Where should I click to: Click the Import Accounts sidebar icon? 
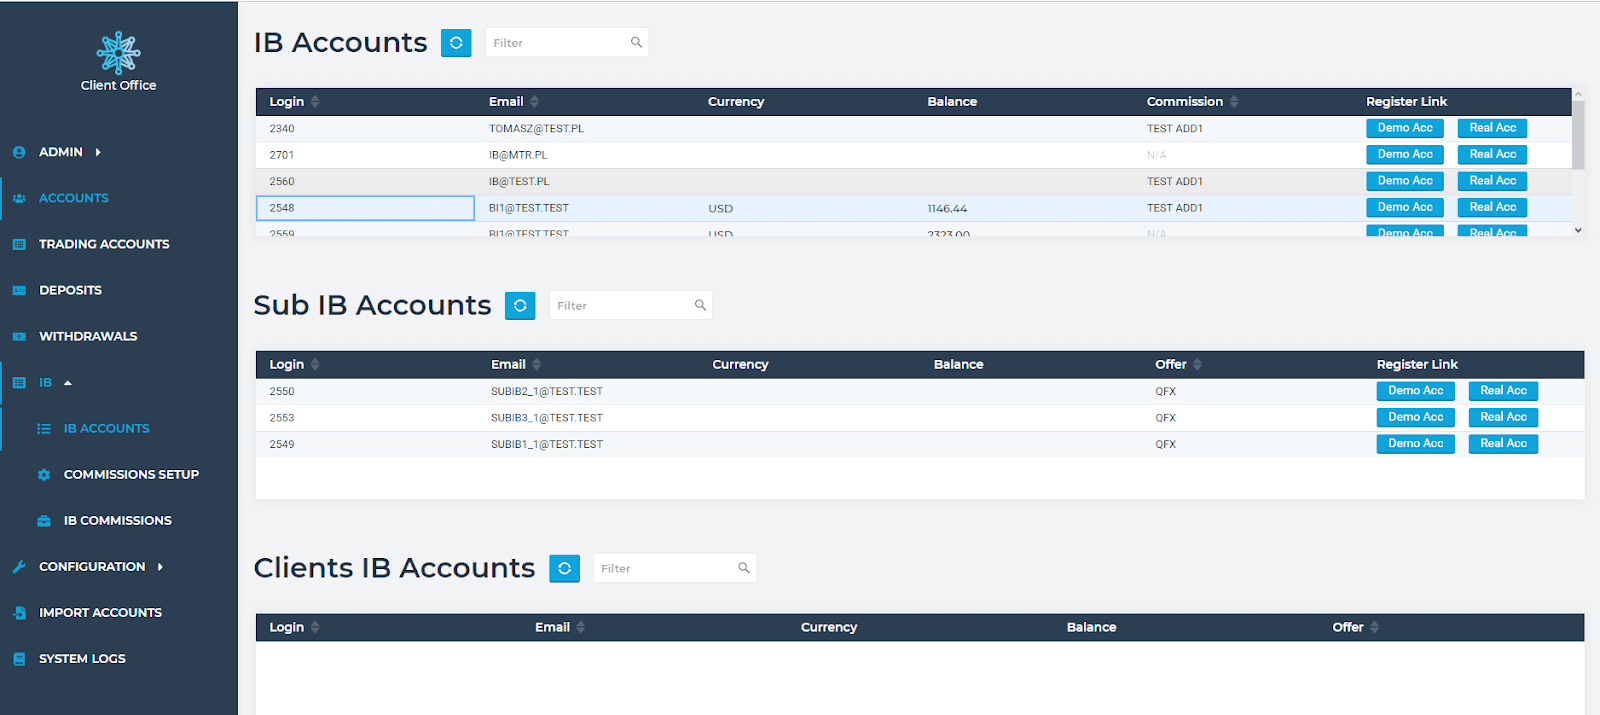pos(19,613)
